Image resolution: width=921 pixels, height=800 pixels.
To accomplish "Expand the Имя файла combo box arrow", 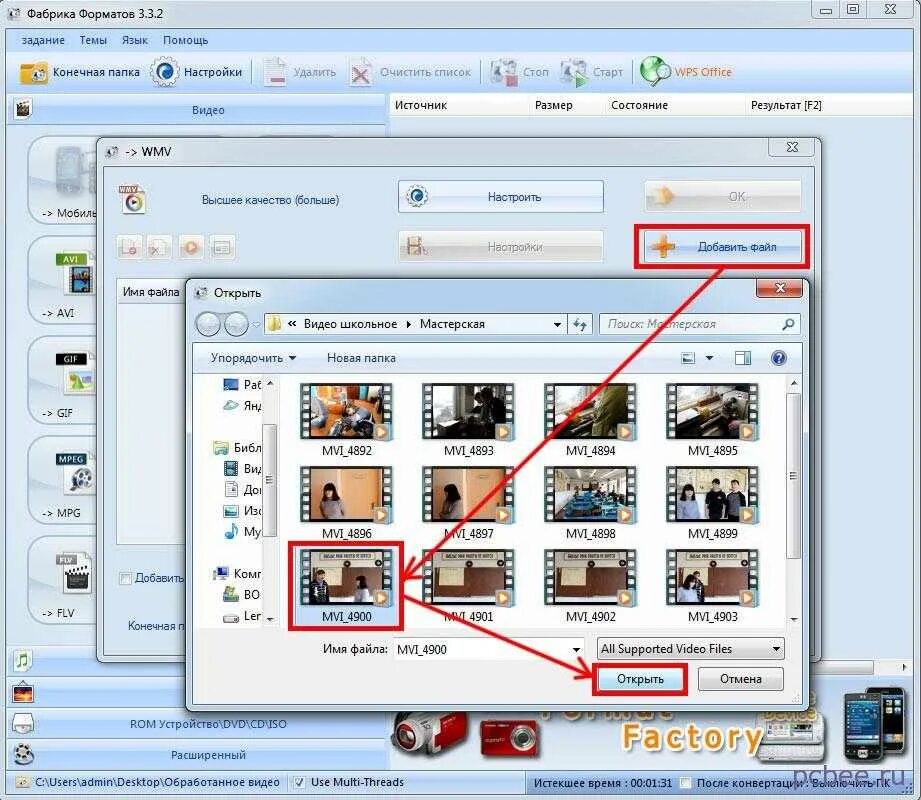I will (x=576, y=650).
